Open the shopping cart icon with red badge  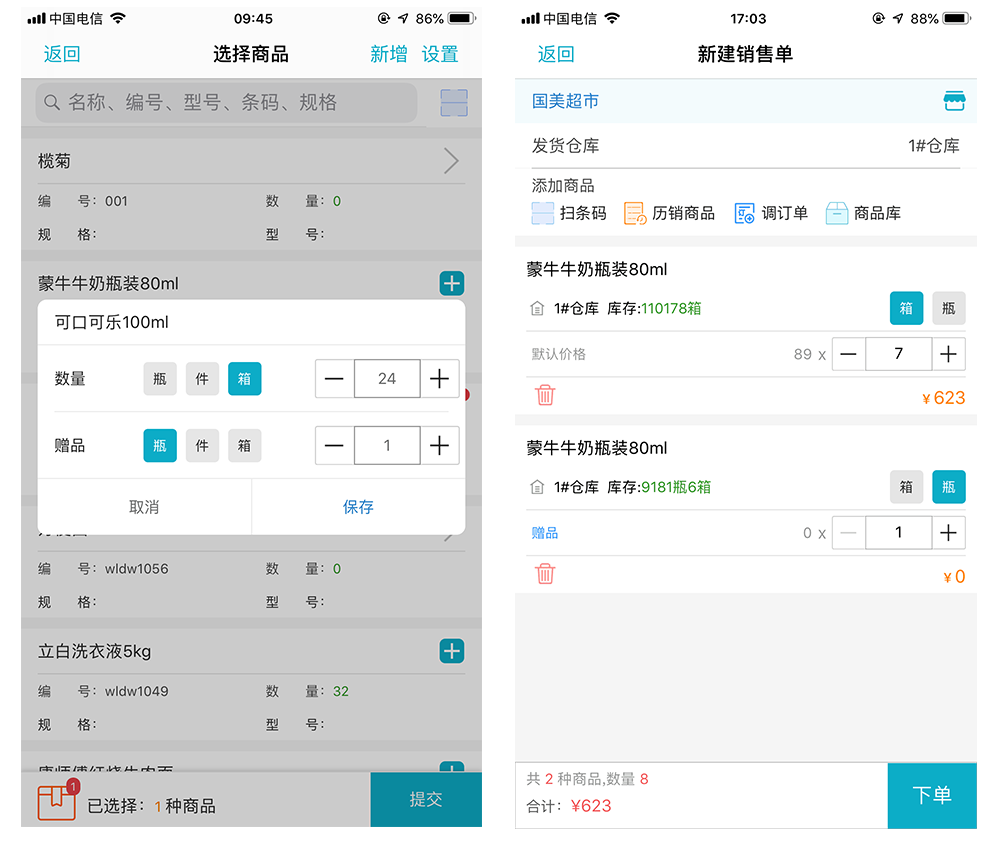click(x=57, y=801)
